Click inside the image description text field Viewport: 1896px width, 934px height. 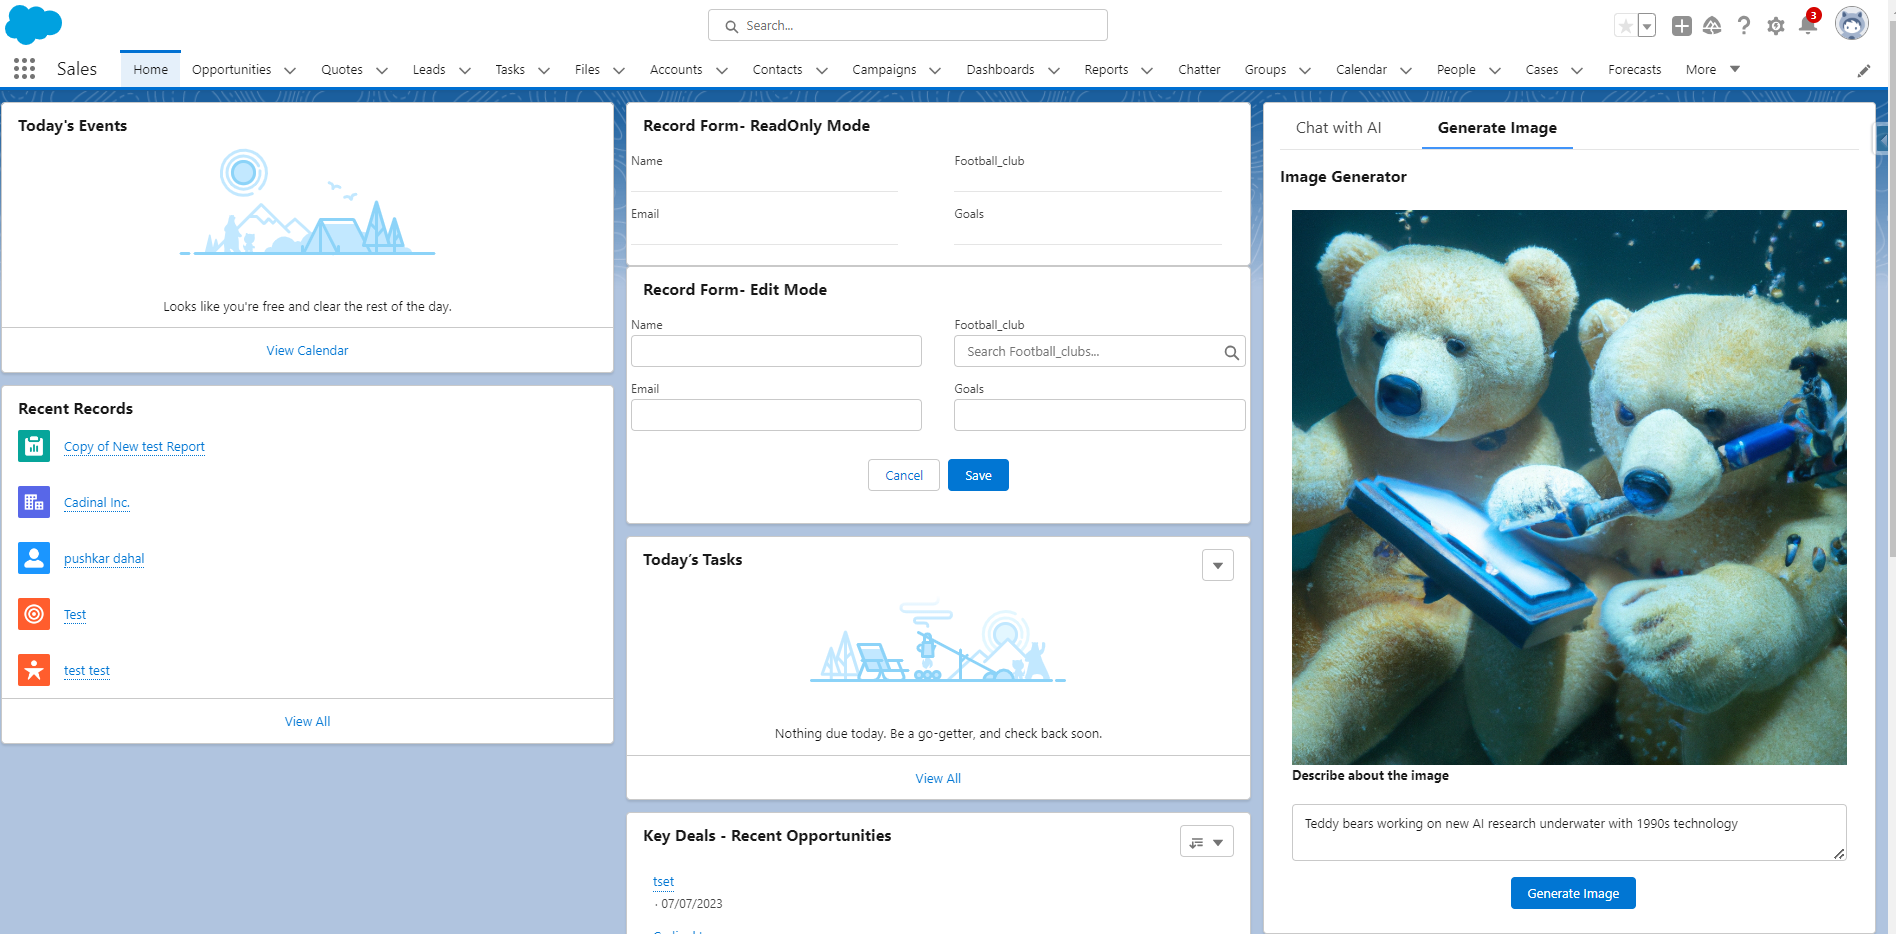(x=1568, y=831)
